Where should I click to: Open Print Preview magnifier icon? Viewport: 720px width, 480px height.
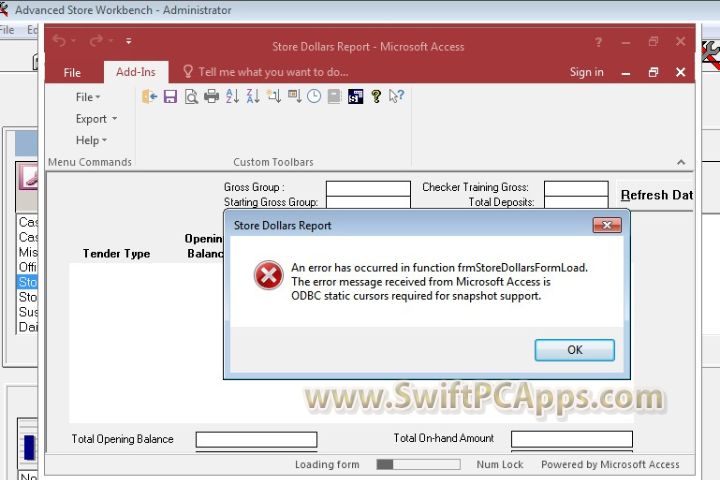pyautogui.click(x=191, y=96)
